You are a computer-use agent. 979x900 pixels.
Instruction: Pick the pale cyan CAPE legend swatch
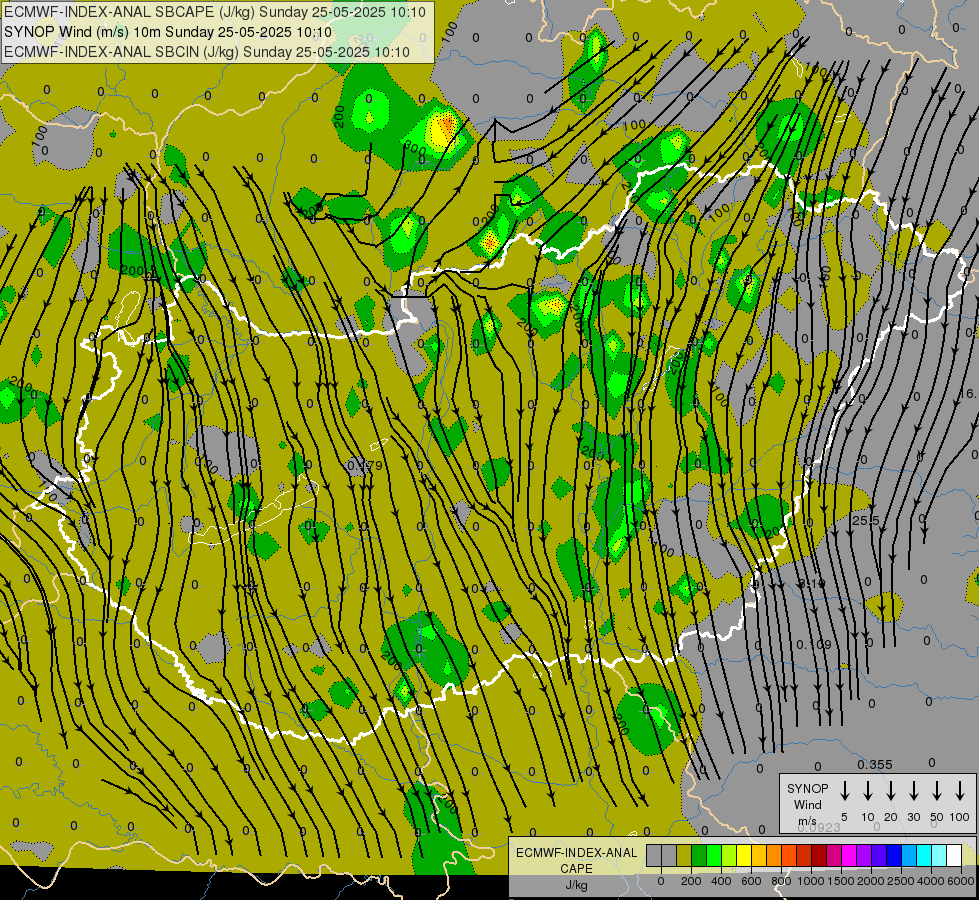[x=939, y=856]
